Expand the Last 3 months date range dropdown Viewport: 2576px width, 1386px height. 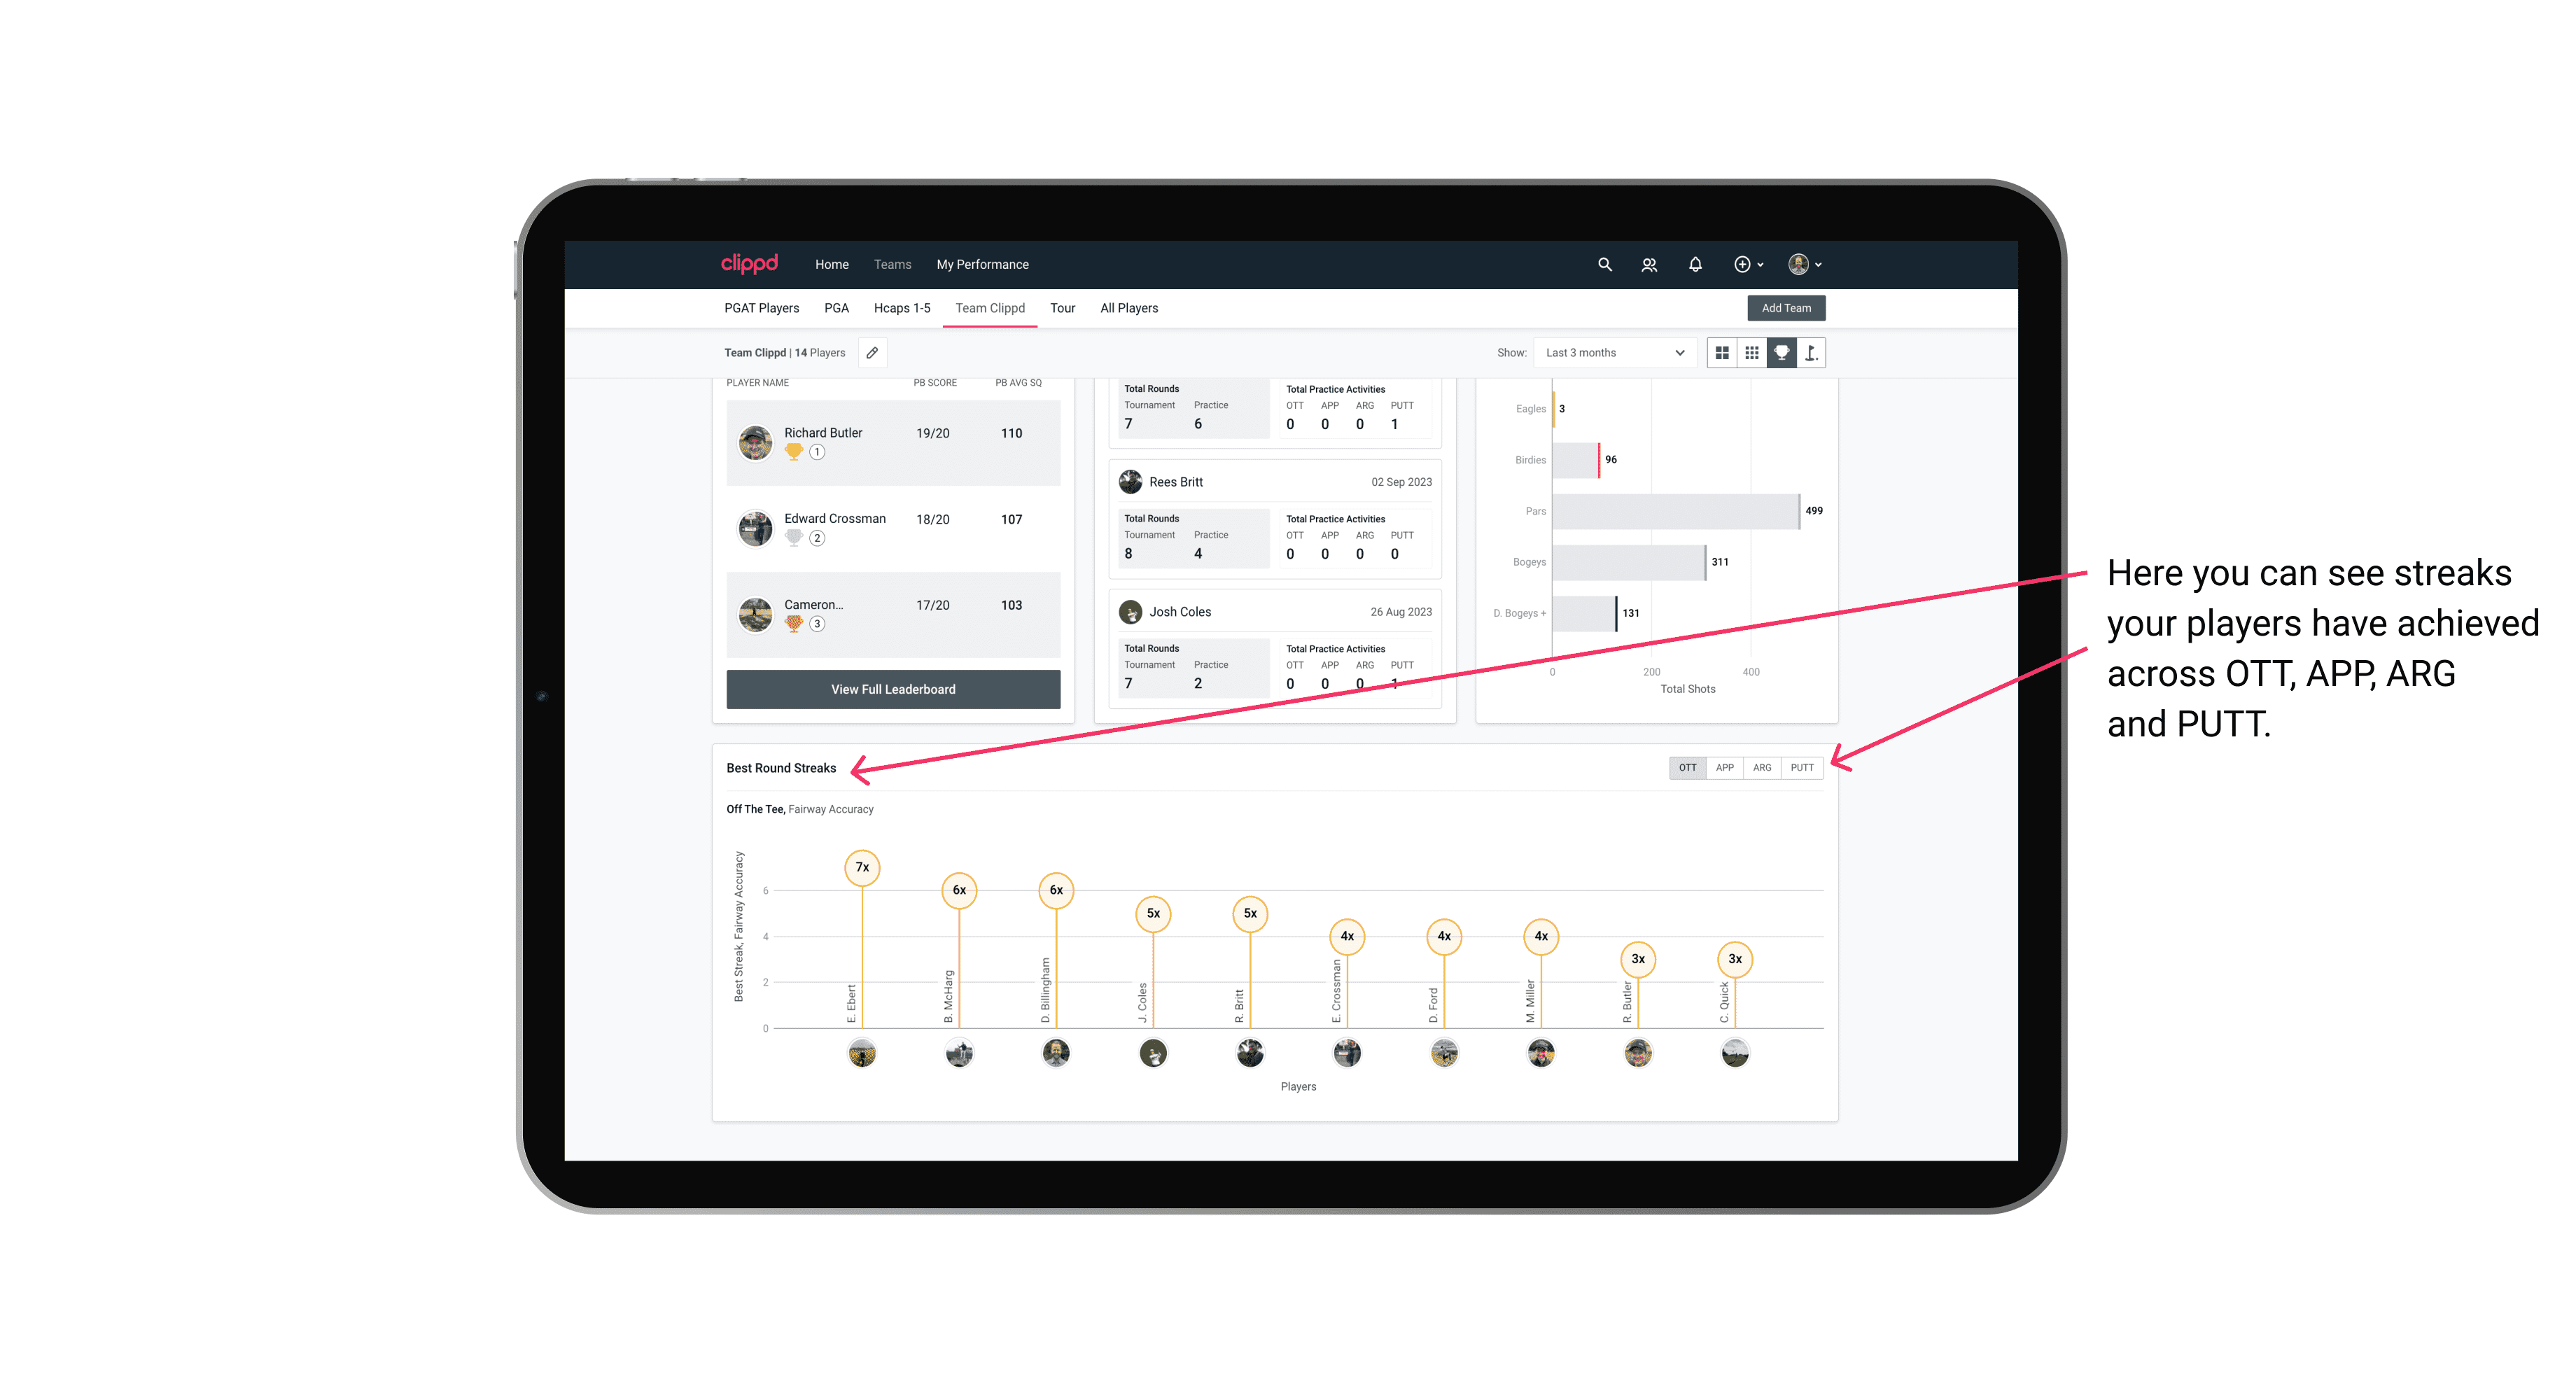(x=1612, y=353)
